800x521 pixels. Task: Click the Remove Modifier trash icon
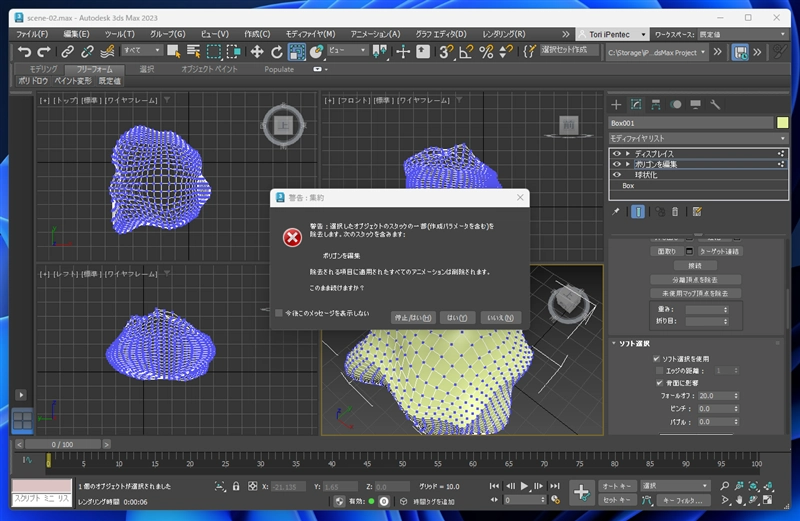(675, 211)
